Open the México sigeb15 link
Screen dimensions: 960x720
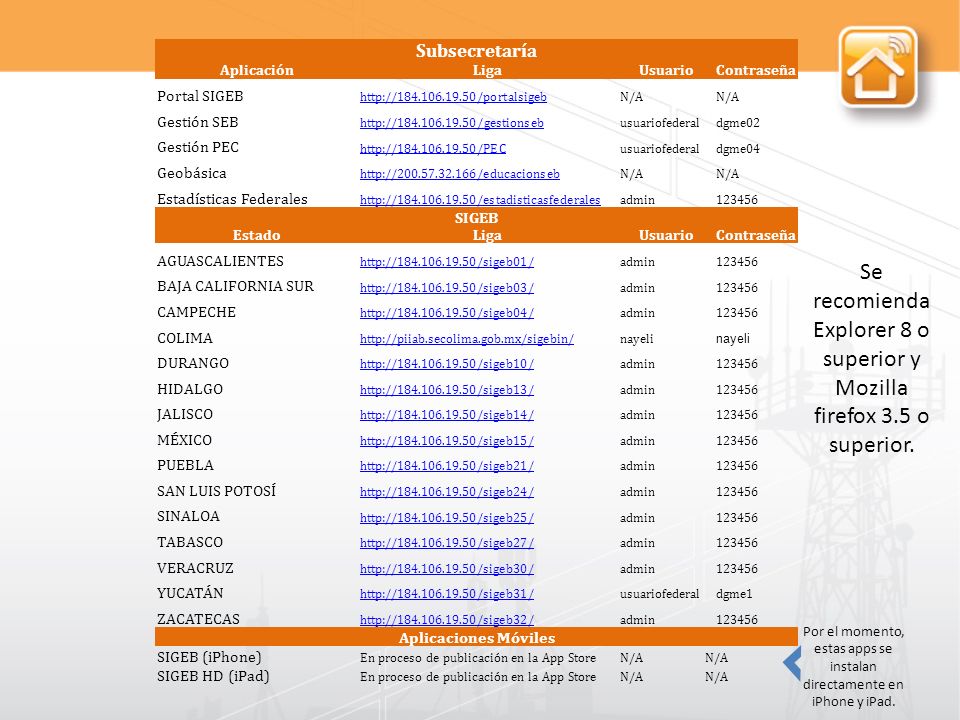pyautogui.click(x=447, y=441)
